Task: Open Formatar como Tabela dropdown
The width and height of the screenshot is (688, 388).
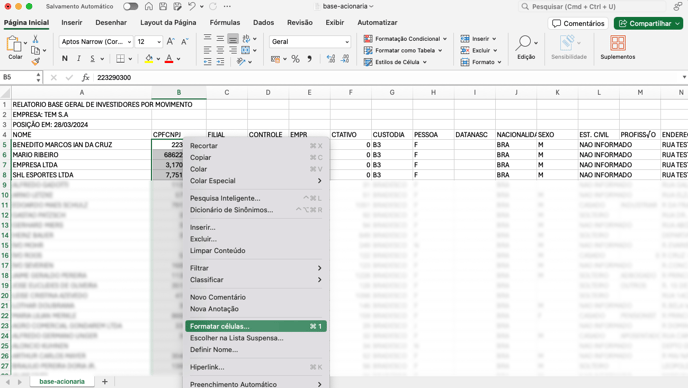Action: click(x=403, y=50)
